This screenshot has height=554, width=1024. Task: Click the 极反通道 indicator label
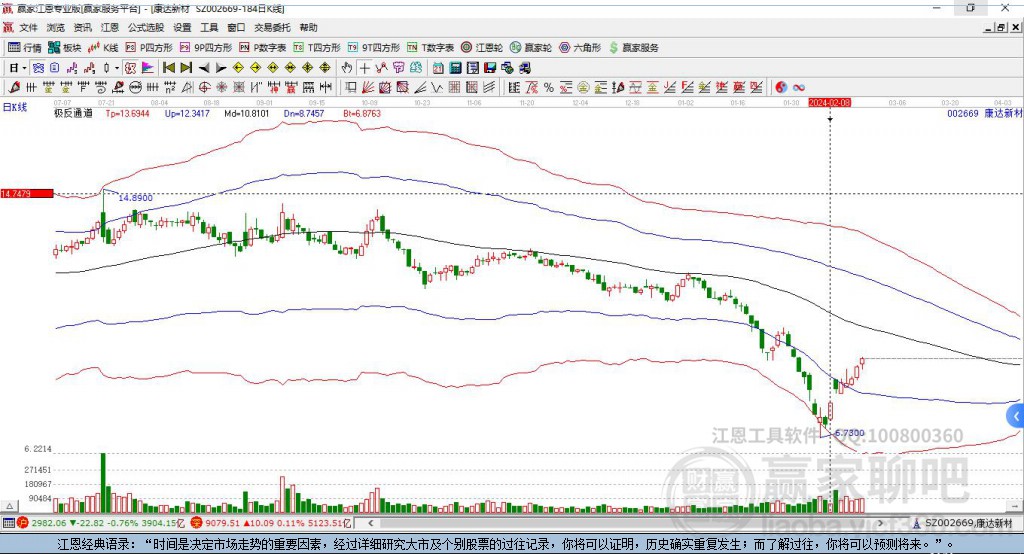(x=73, y=114)
